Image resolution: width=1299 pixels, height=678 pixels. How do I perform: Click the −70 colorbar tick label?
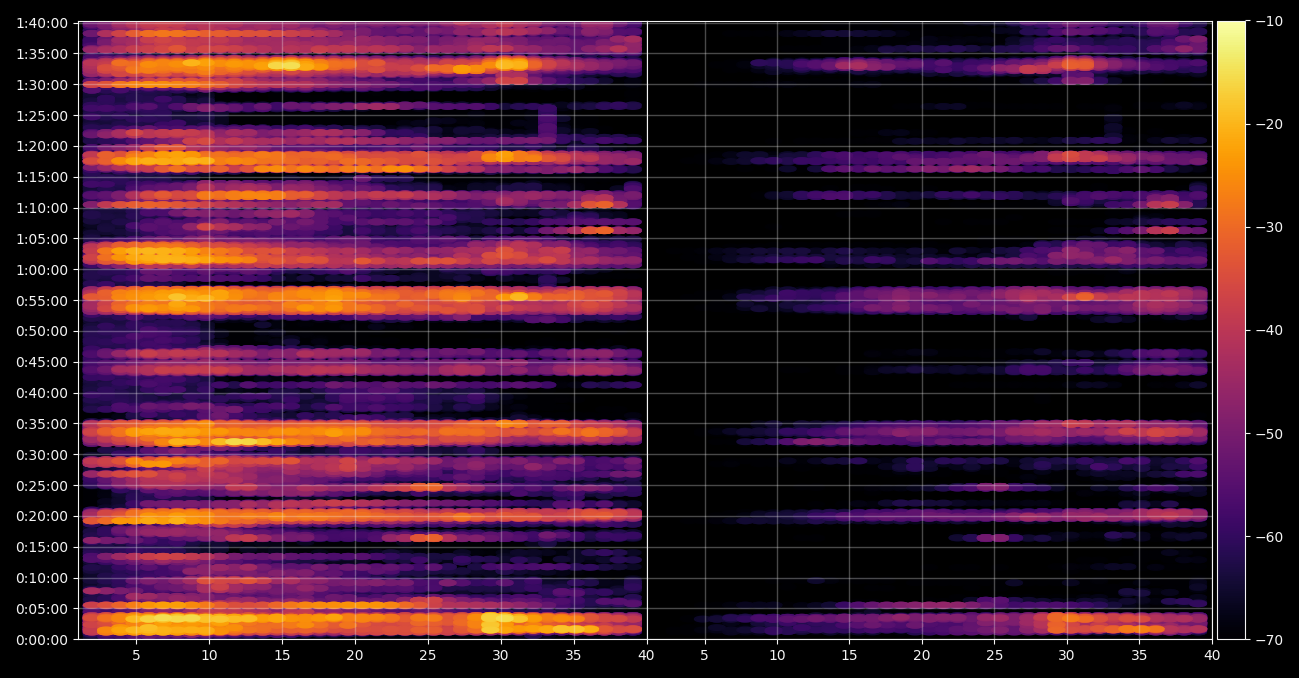click(1270, 639)
